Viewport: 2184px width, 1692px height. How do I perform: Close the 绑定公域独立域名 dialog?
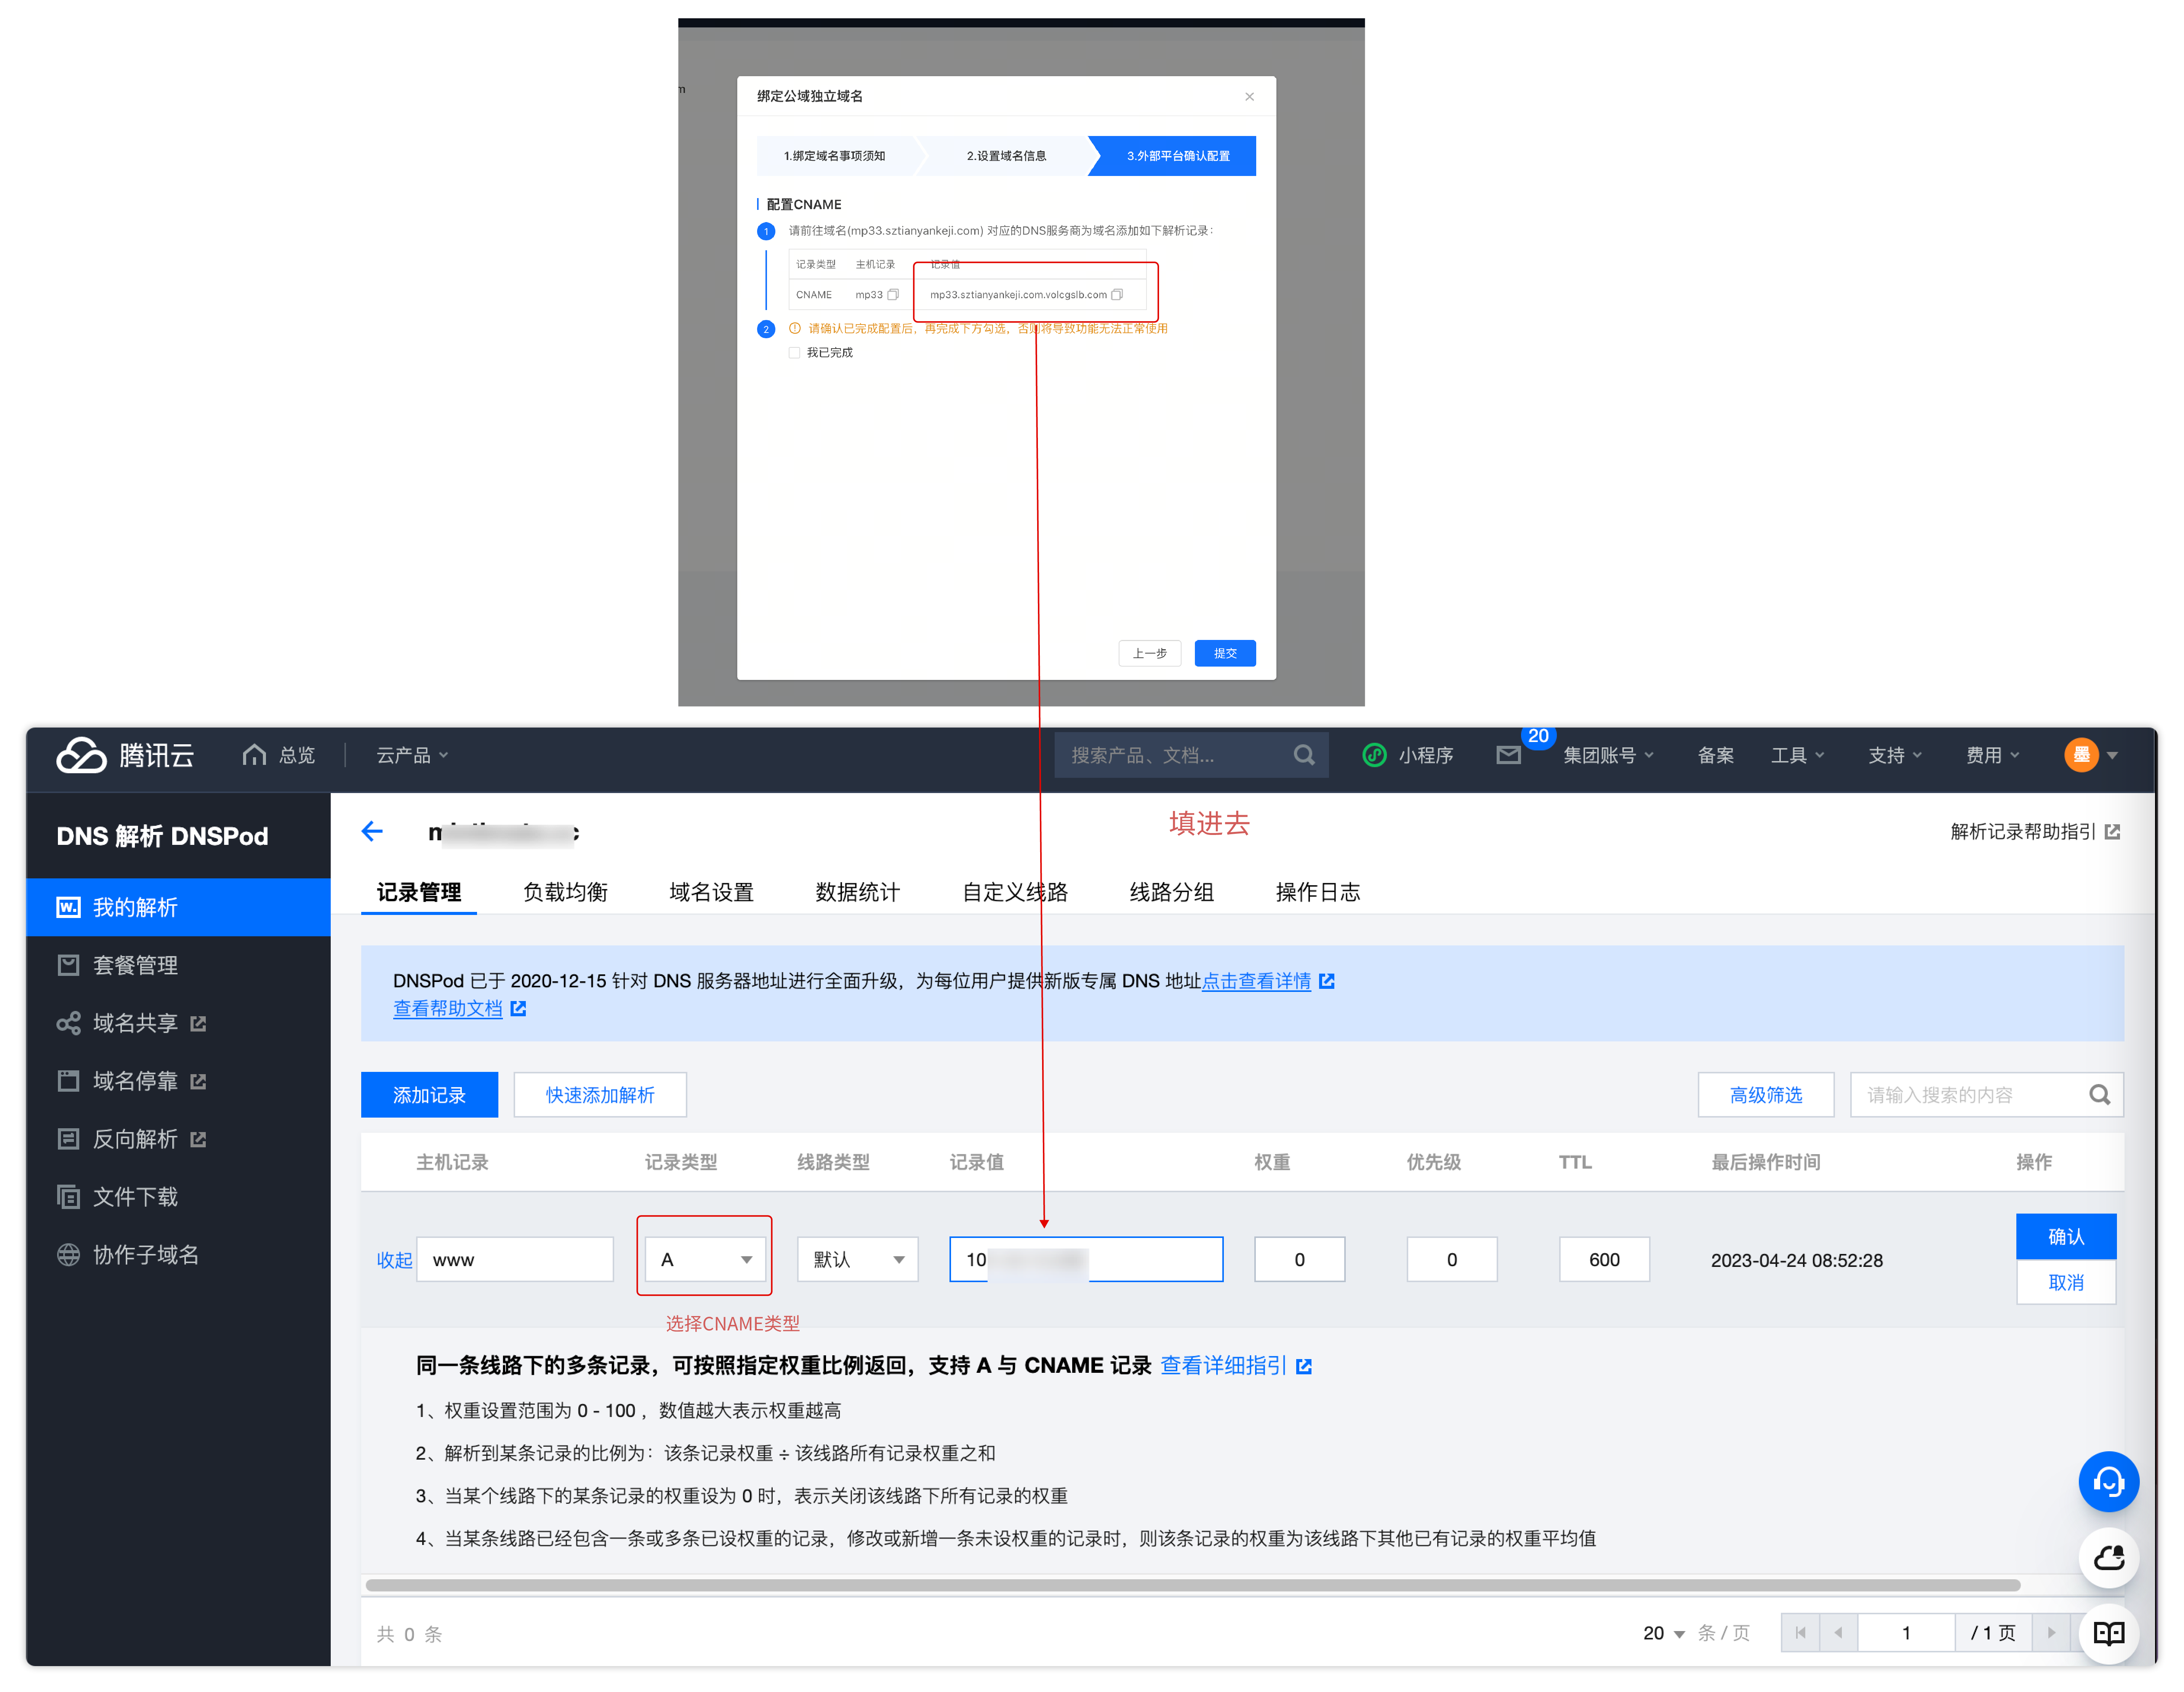[x=1249, y=96]
